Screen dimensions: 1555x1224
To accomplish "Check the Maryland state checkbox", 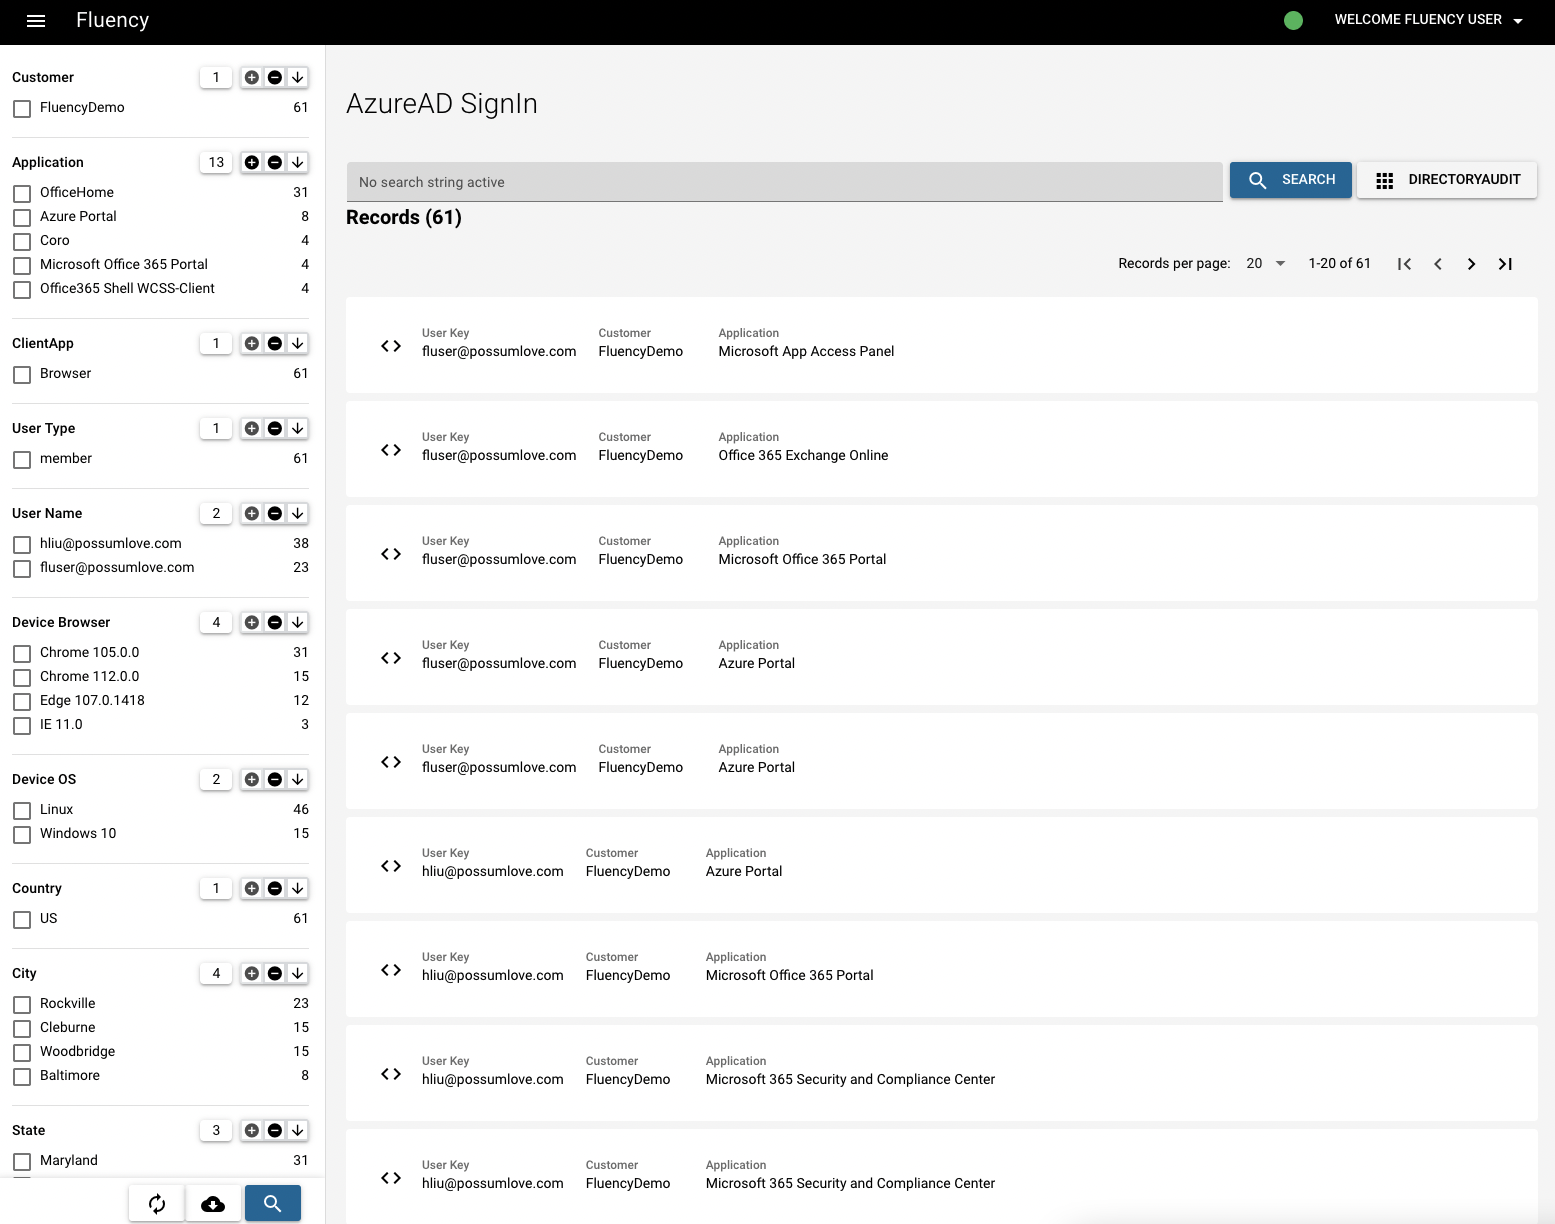I will coord(22,1162).
